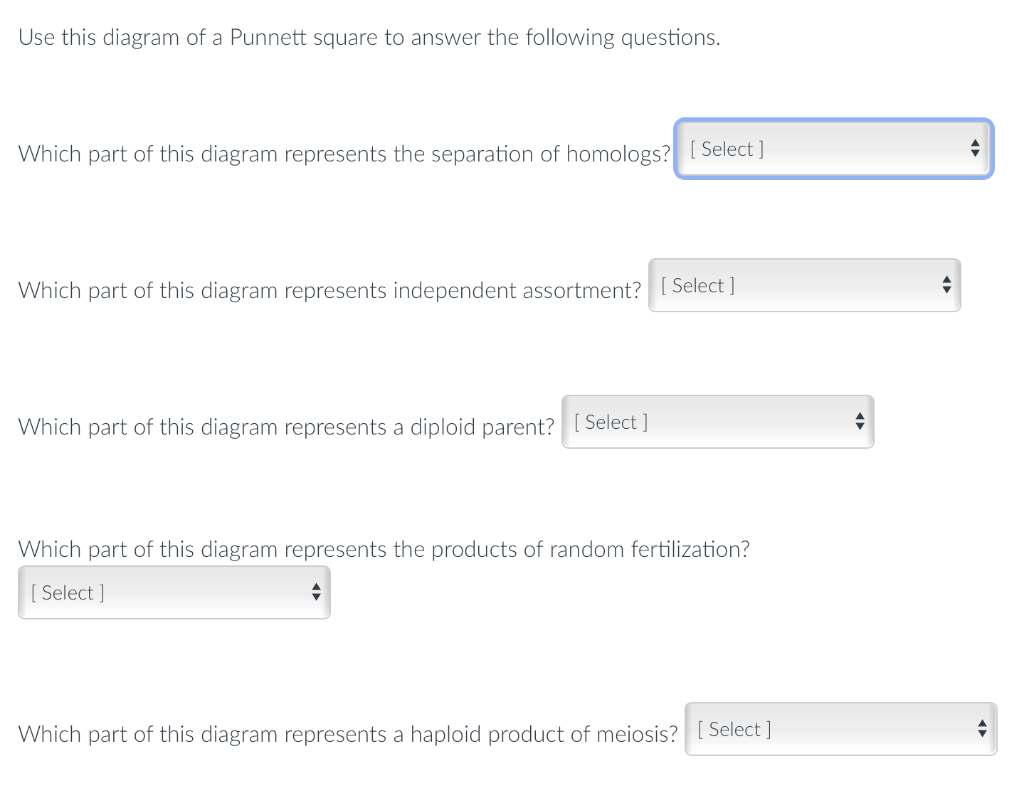The height and width of the screenshot is (793, 1024).
Task: Click the arrow icon on the homologs dropdown
Action: tap(975, 149)
